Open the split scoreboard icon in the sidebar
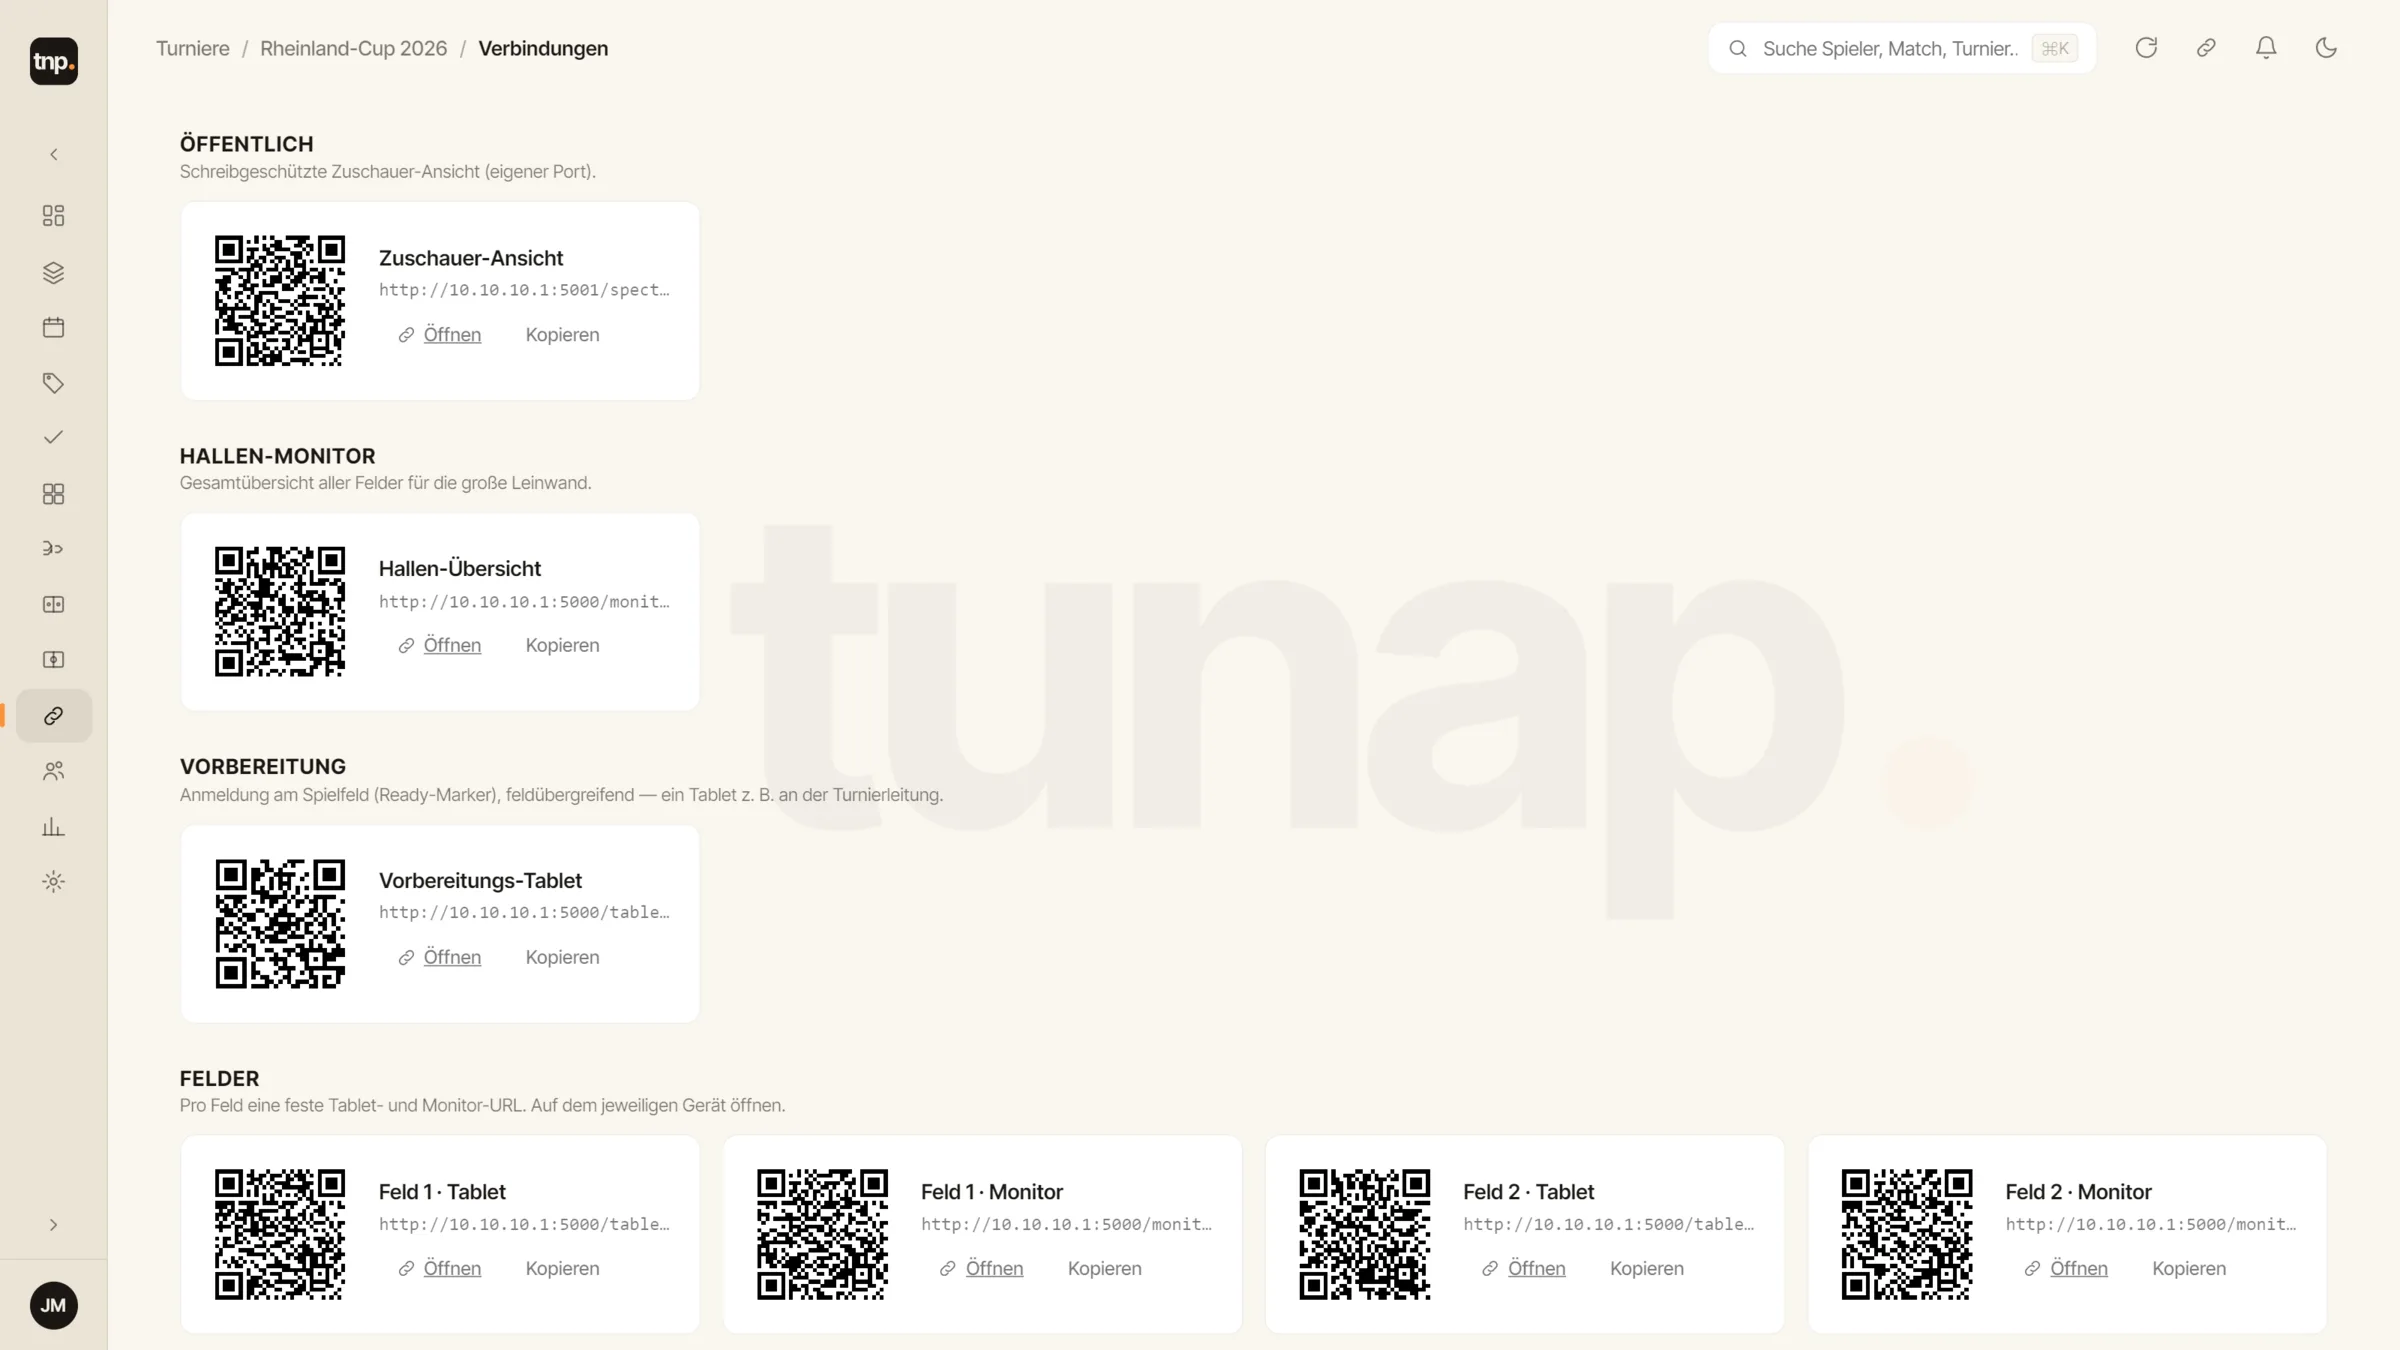Image resolution: width=2400 pixels, height=1350 pixels. pos(54,605)
